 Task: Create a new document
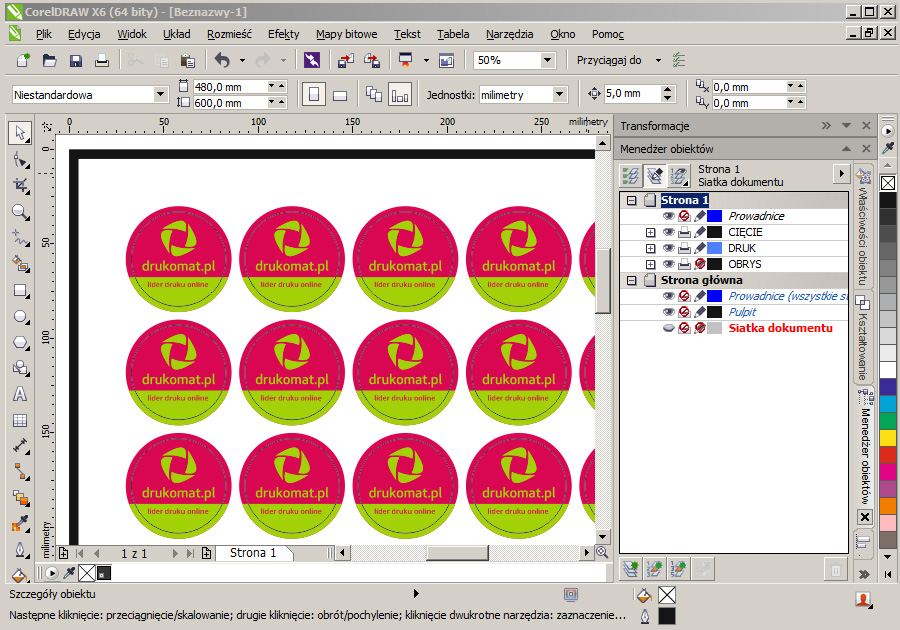click(24, 60)
